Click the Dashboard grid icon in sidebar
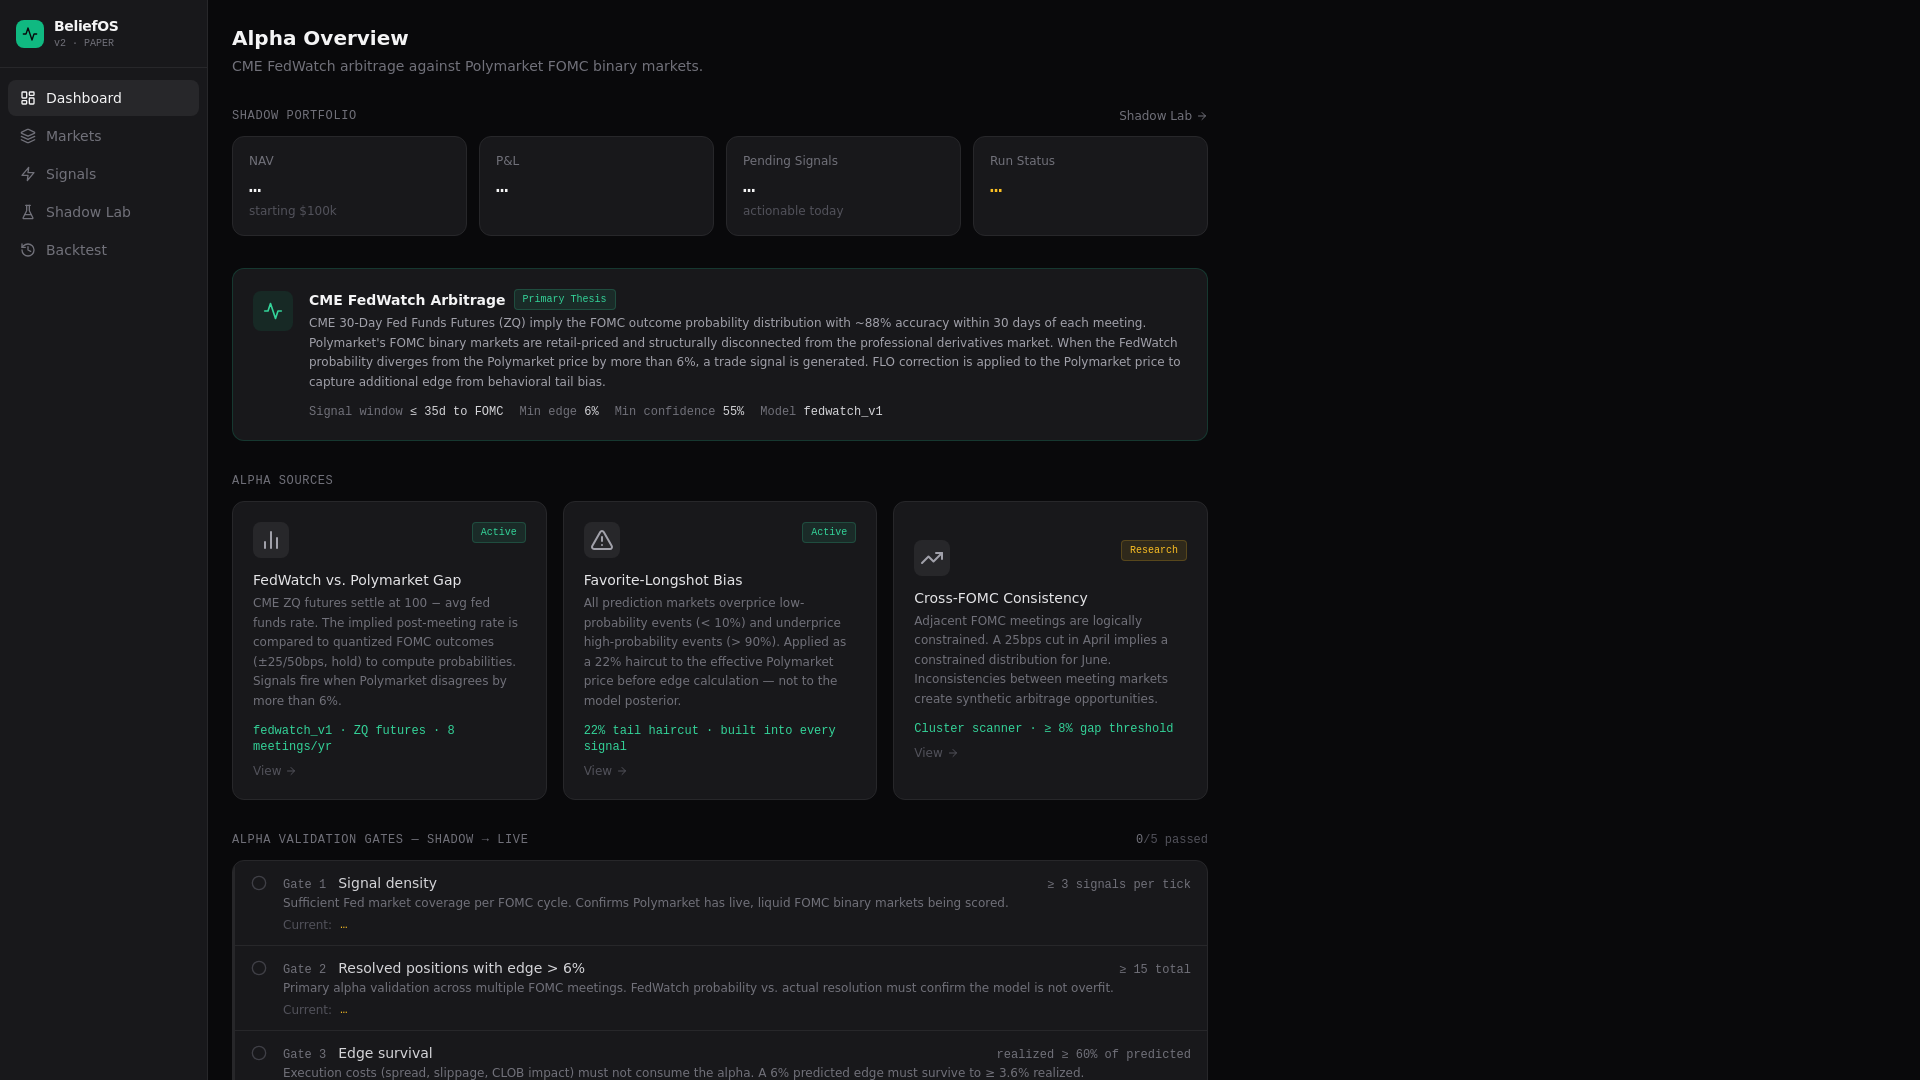Image resolution: width=1920 pixels, height=1080 pixels. (x=28, y=98)
